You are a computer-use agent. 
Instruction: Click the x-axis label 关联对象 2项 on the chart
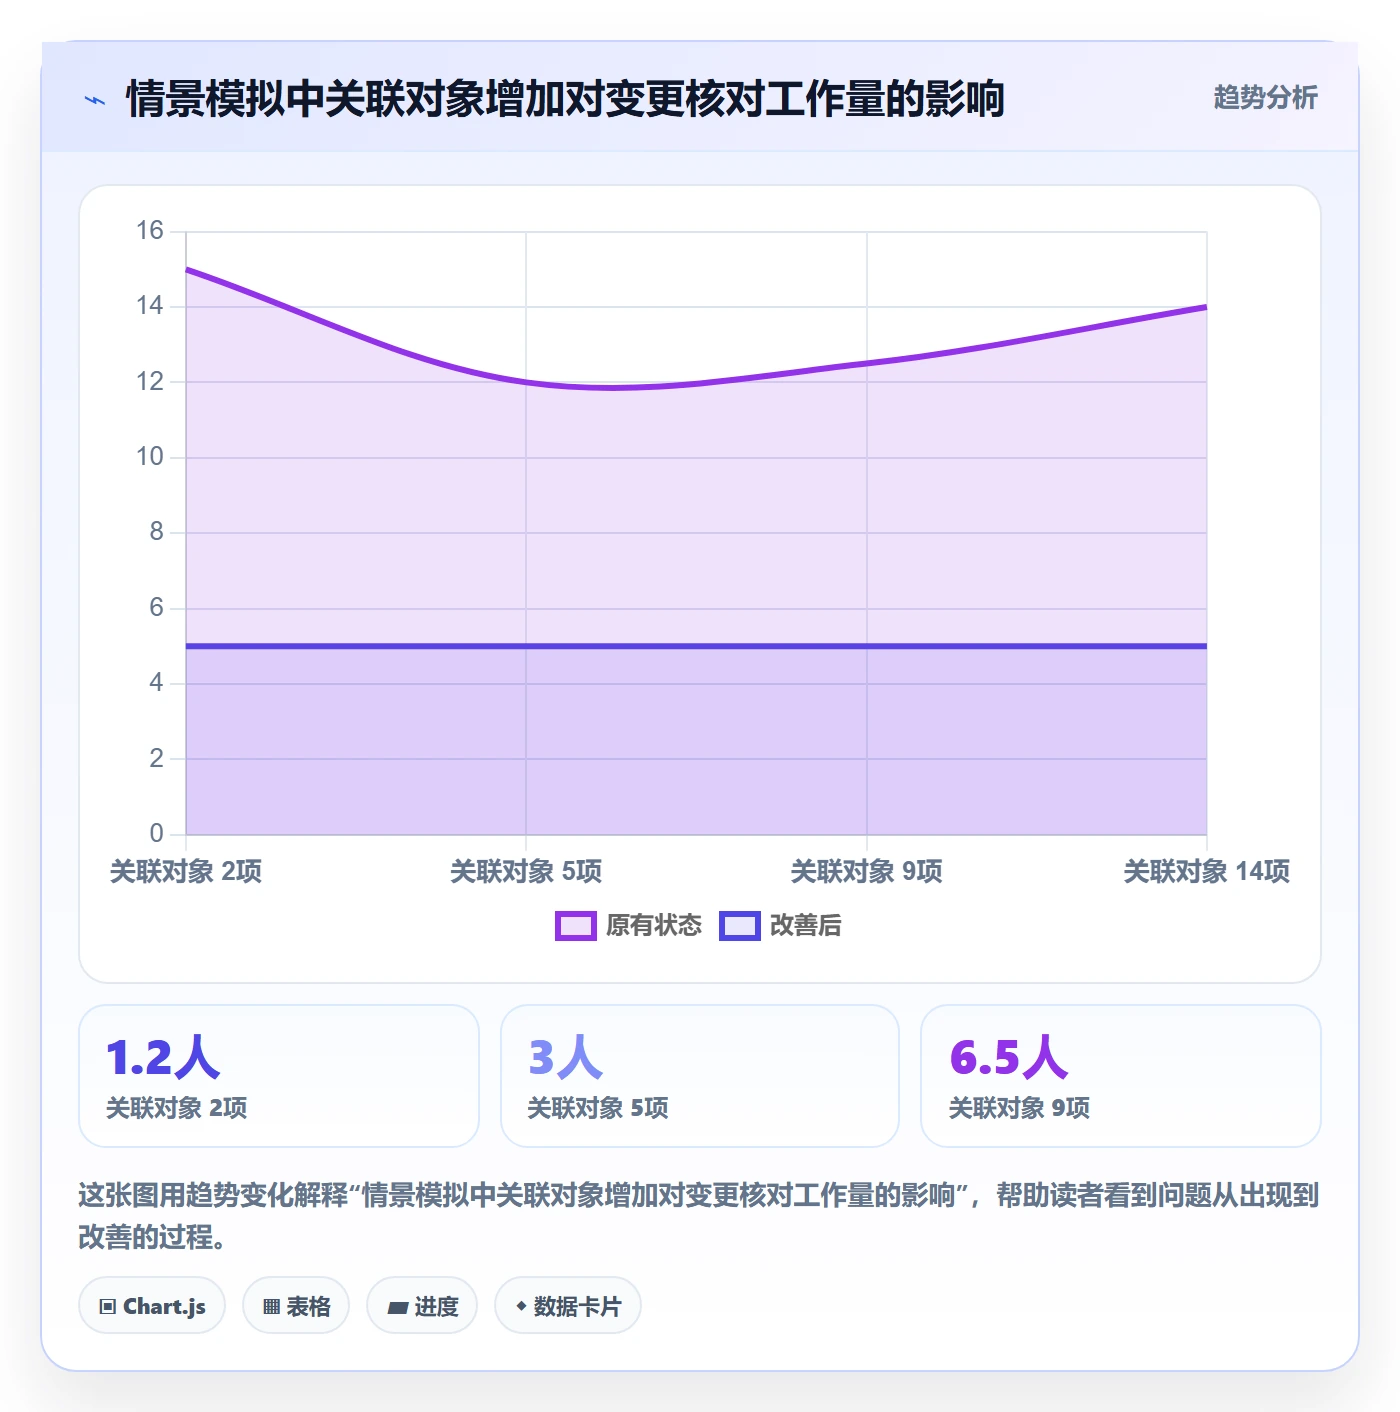click(186, 871)
